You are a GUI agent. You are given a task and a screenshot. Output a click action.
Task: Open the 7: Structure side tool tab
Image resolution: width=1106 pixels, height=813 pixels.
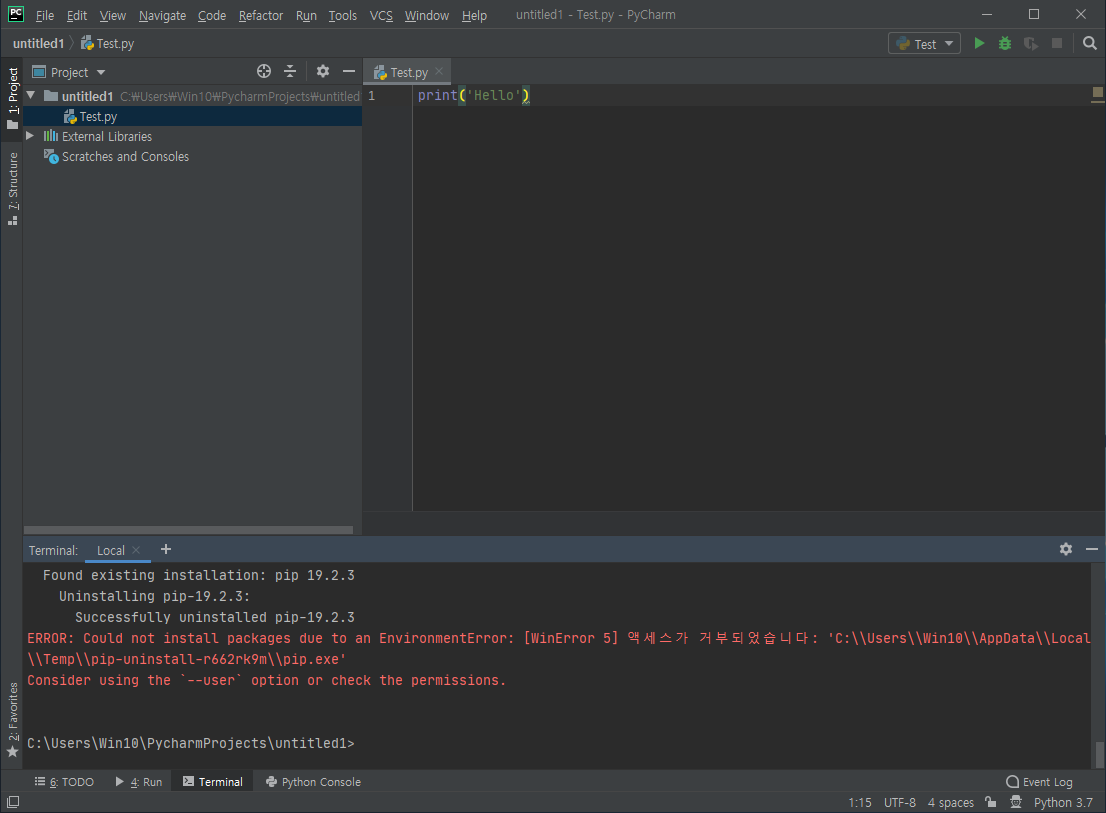coord(13,188)
